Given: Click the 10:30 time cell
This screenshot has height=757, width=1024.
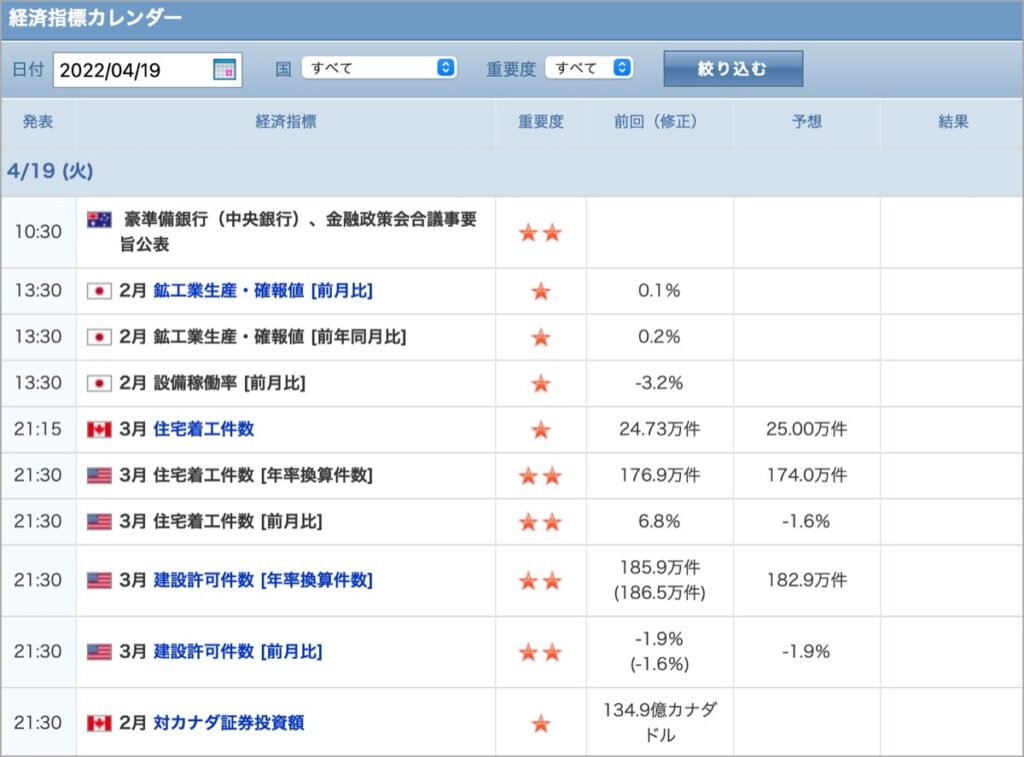Looking at the screenshot, I should click(38, 232).
